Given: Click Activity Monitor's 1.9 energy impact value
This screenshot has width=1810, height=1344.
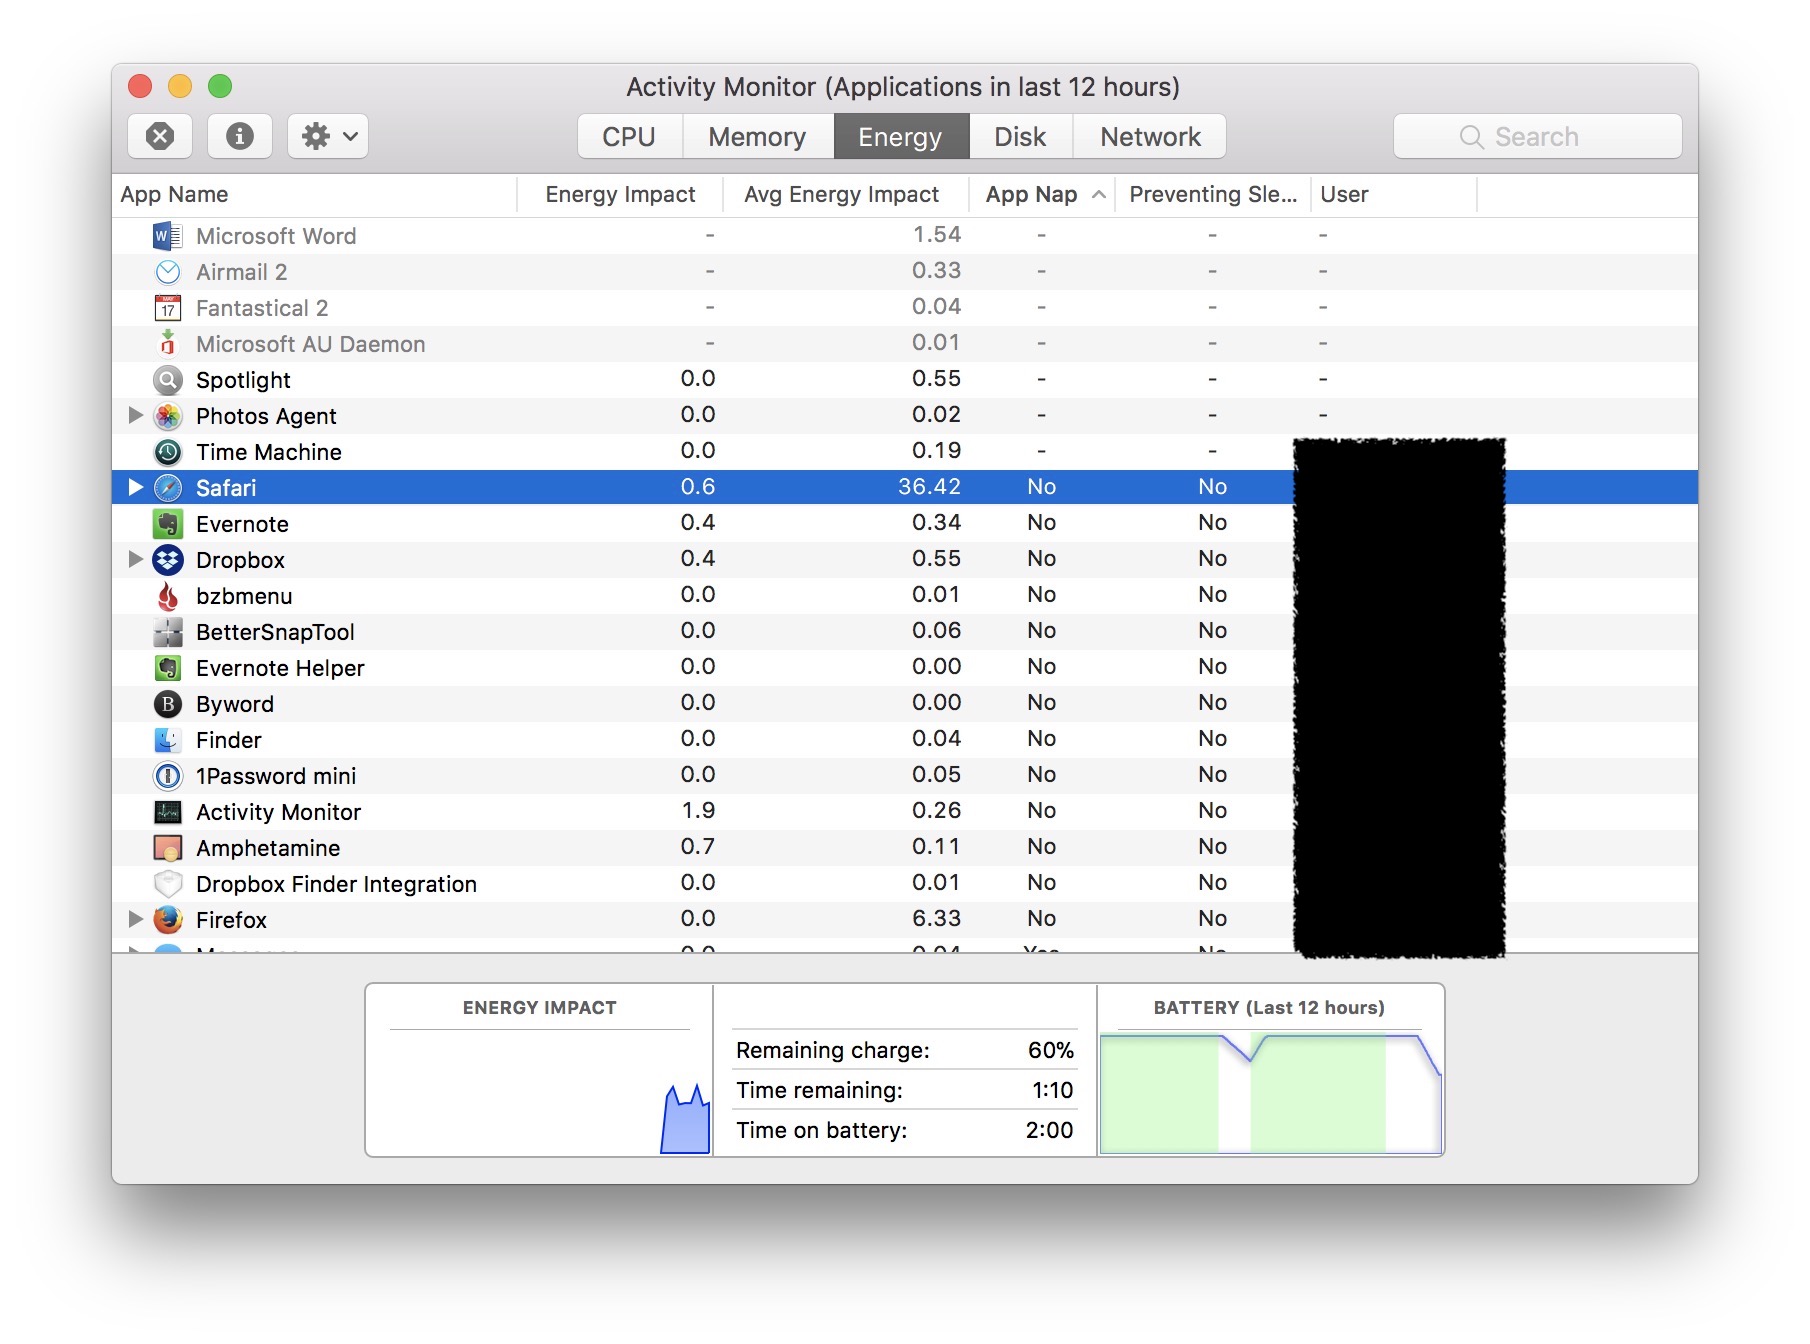Looking at the screenshot, I should coord(698,811).
